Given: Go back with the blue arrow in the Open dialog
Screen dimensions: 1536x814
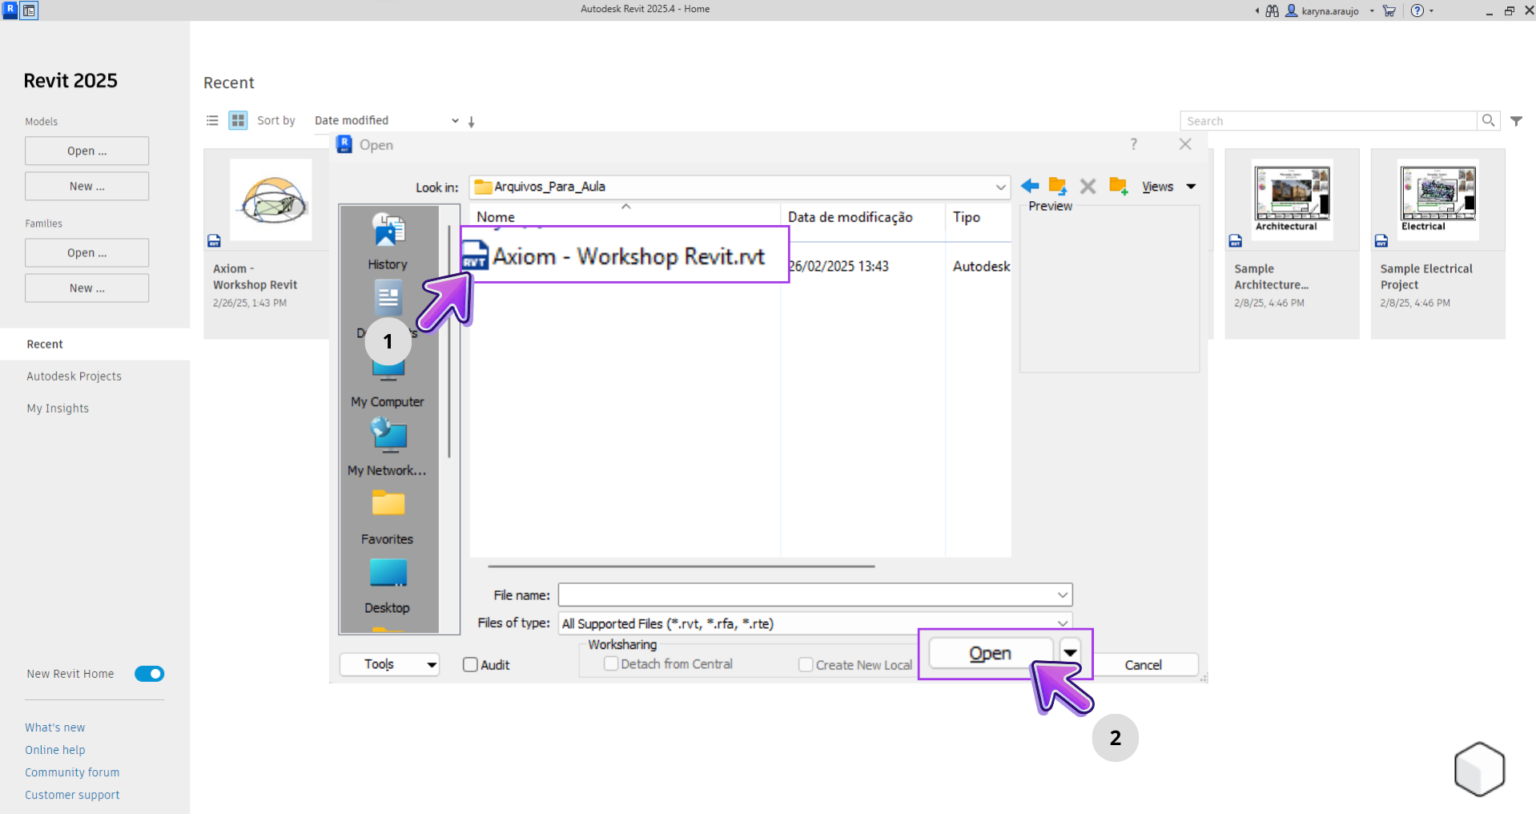Looking at the screenshot, I should pos(1030,186).
